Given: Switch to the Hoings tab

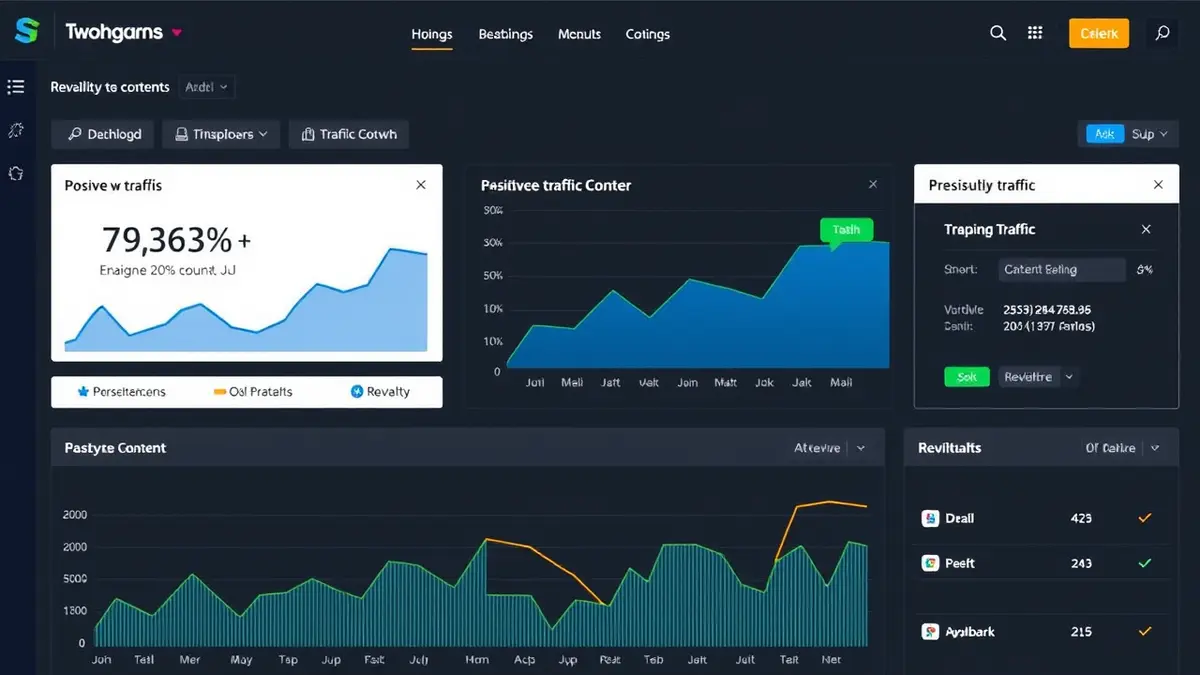Looking at the screenshot, I should [432, 34].
